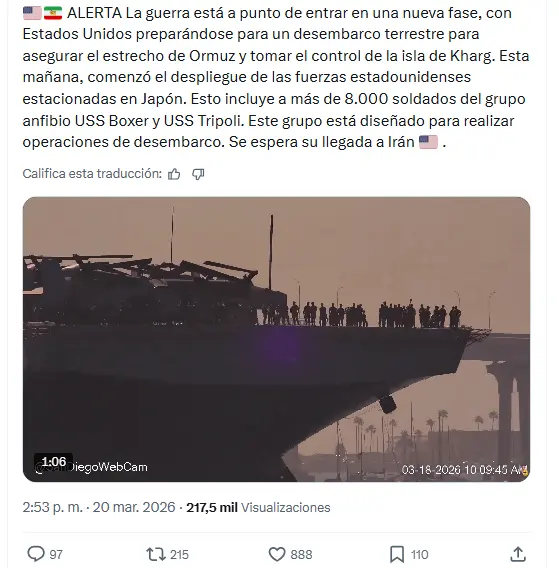The width and height of the screenshot is (559, 568).
Task: Bookmark this tweet
Action: 397,554
